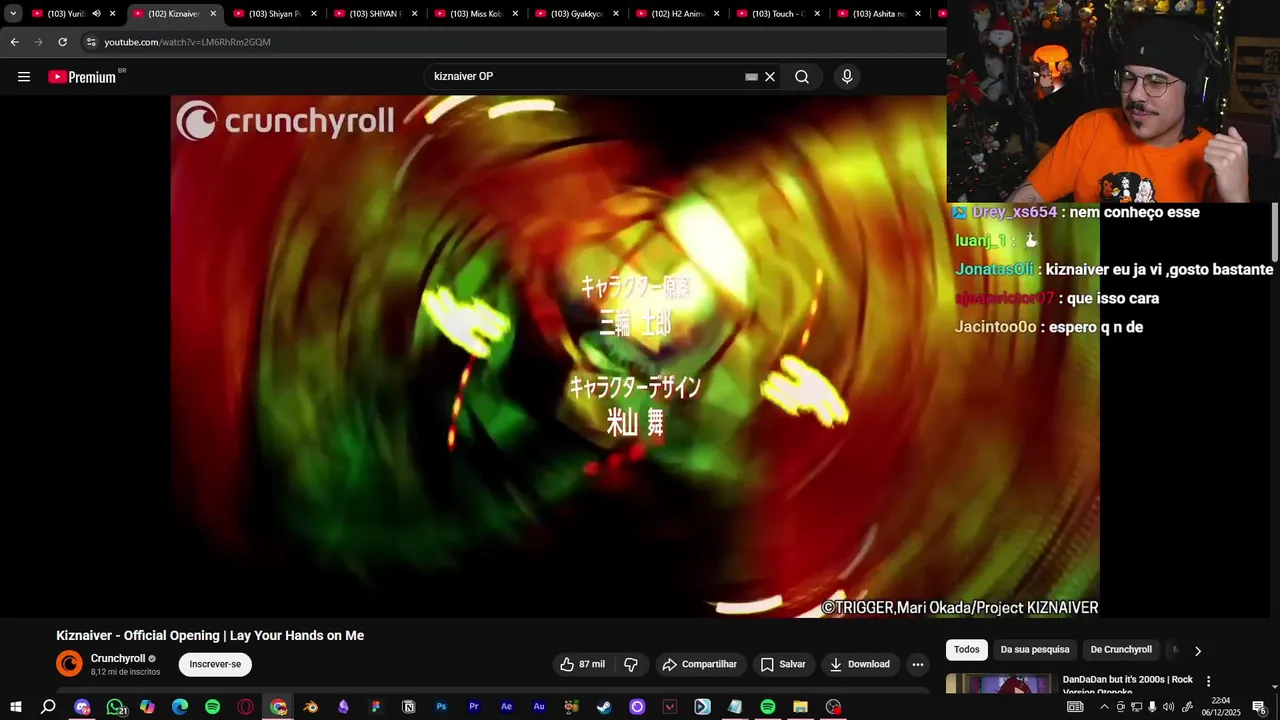The height and width of the screenshot is (720, 1280).
Task: Click the Download button
Action: point(858,664)
